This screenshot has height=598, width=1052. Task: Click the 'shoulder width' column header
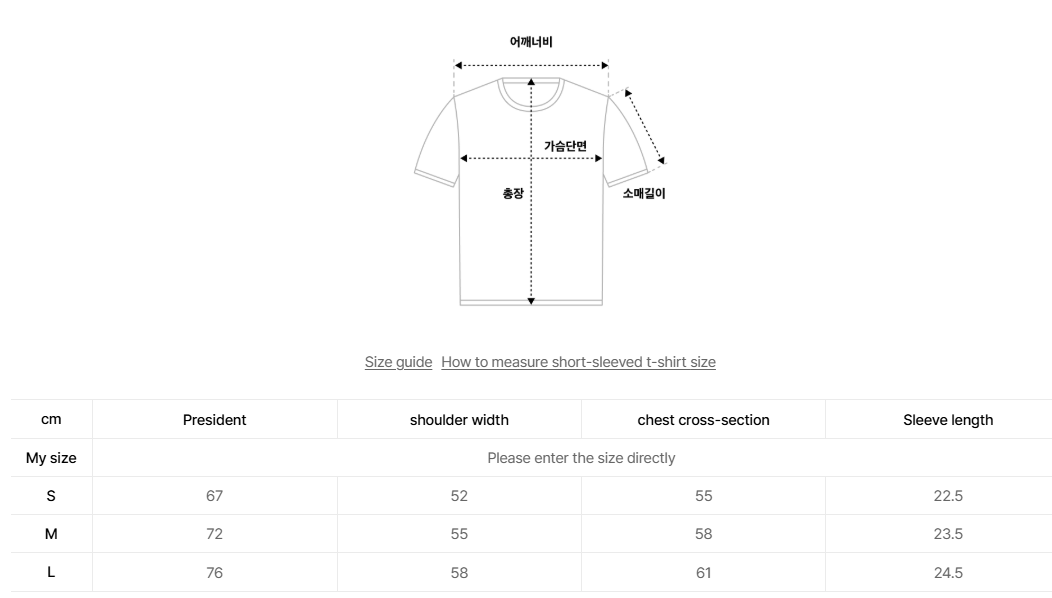tap(459, 420)
